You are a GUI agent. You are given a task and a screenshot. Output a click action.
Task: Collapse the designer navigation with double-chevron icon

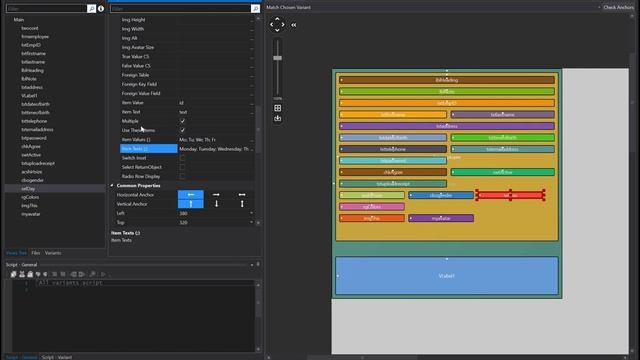coord(293,25)
